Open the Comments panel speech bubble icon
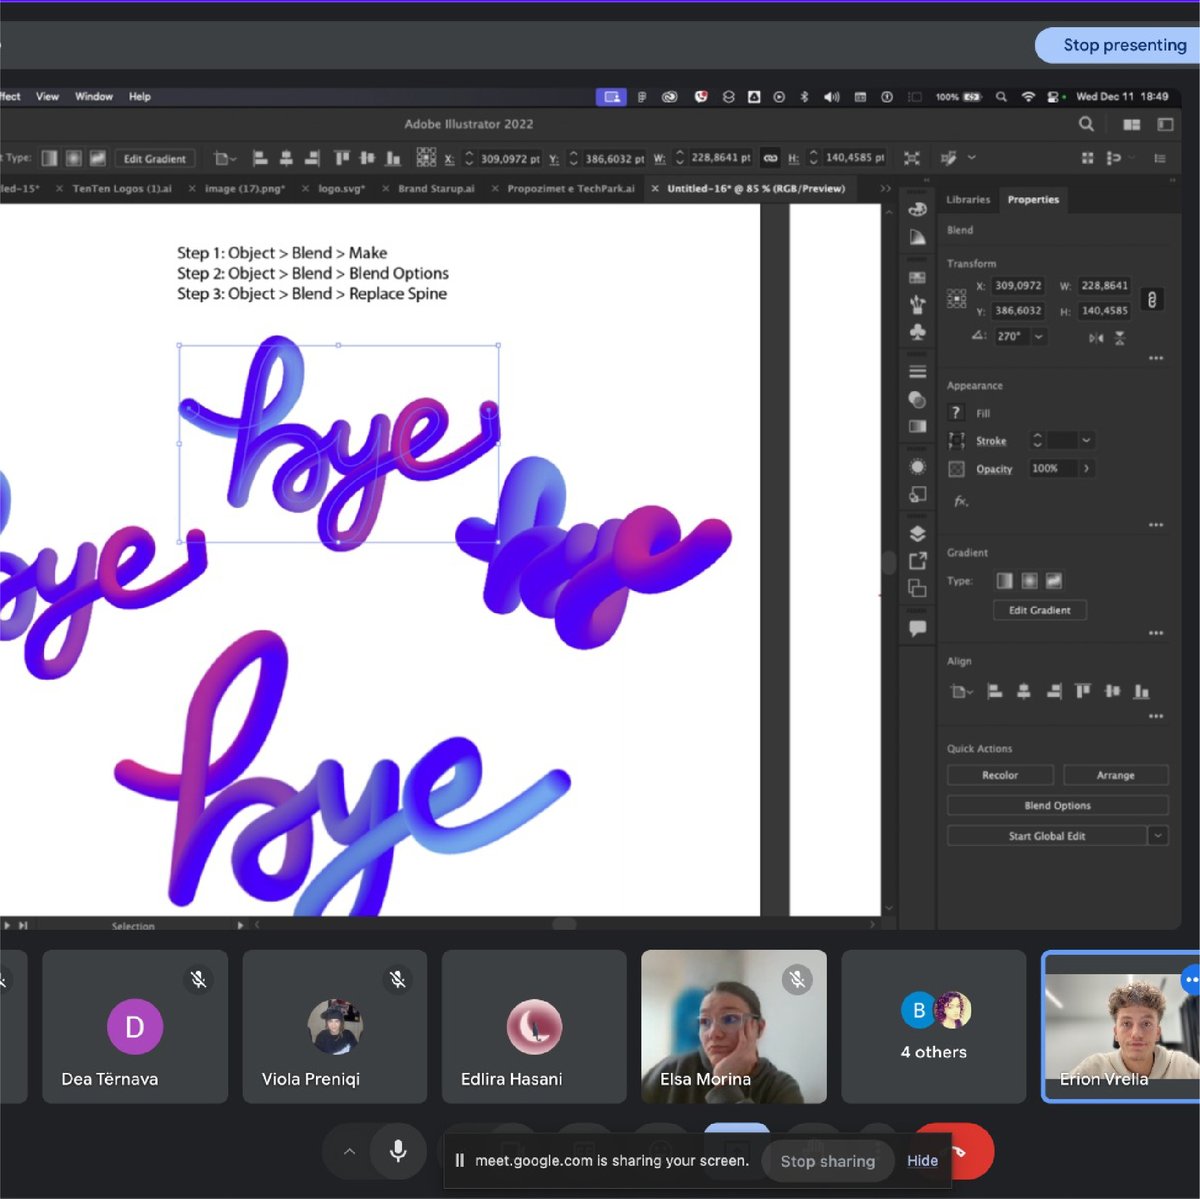 click(917, 628)
